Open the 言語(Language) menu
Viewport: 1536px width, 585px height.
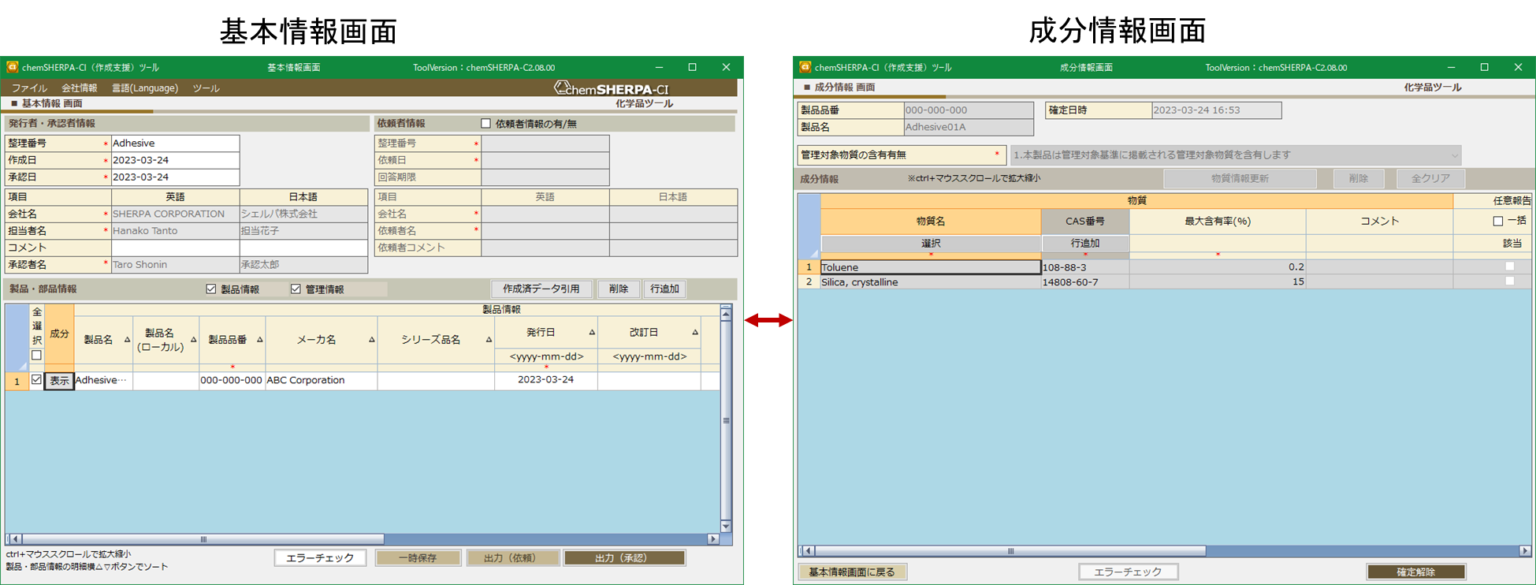pos(145,88)
